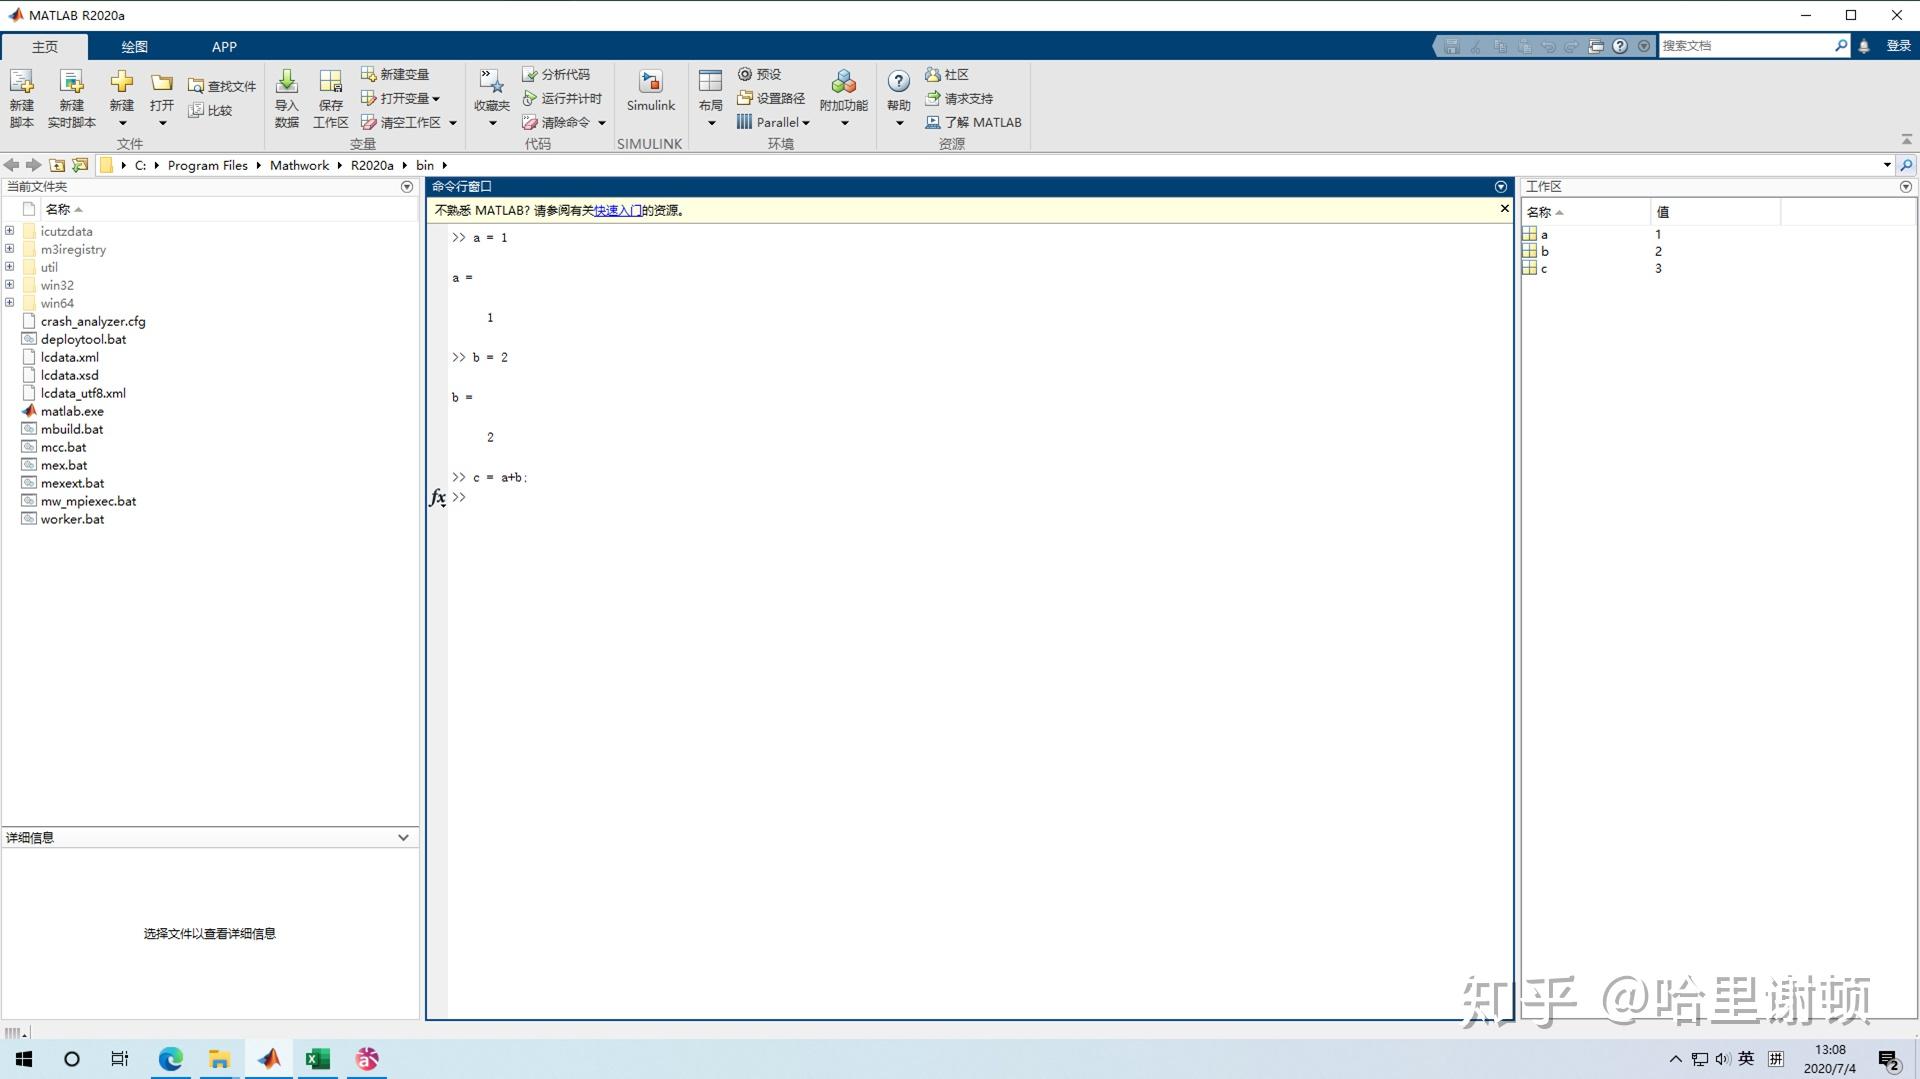Expand the win64 folder

[9, 303]
